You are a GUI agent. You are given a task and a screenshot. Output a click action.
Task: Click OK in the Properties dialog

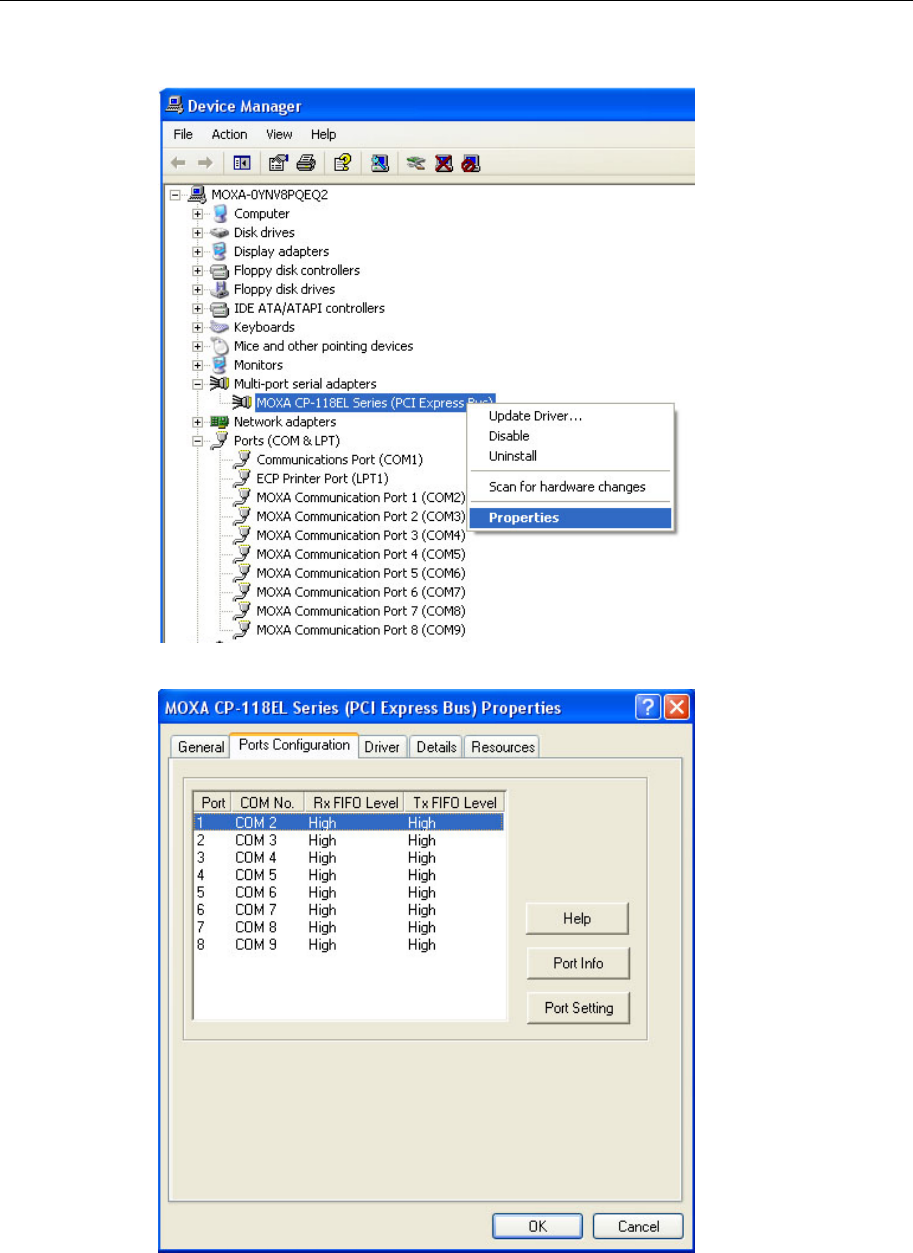coord(538,1226)
